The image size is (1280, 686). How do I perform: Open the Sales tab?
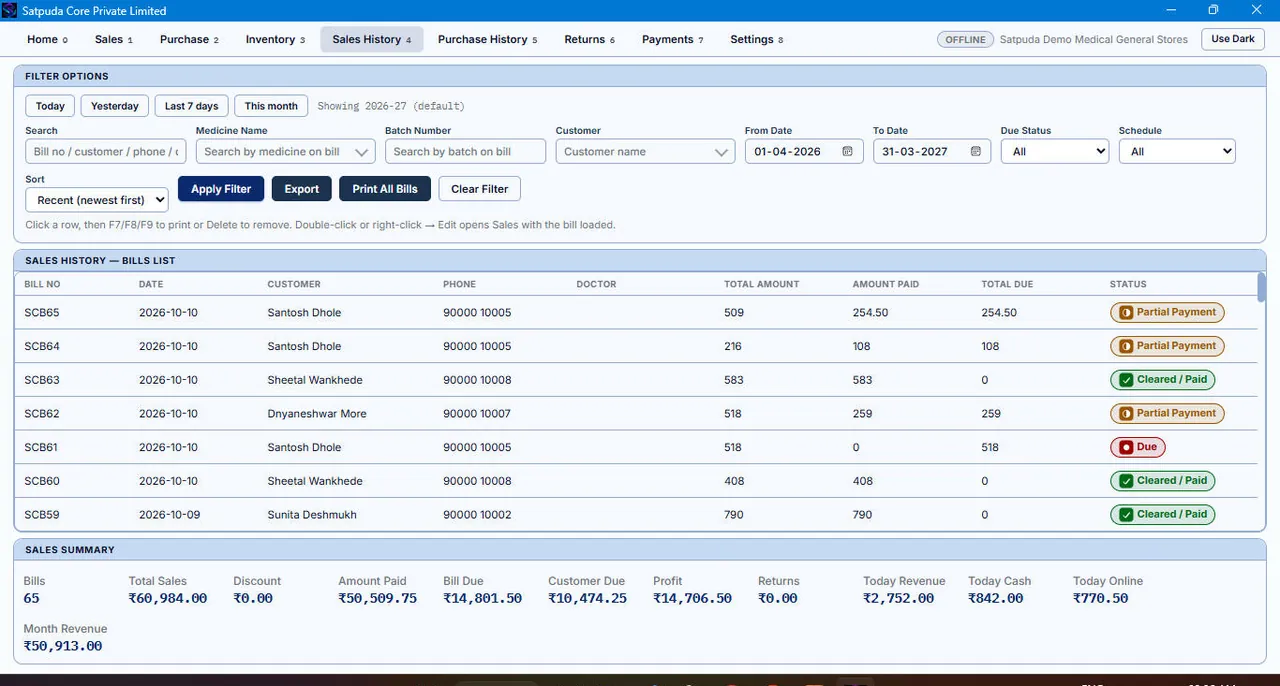[x=114, y=39]
